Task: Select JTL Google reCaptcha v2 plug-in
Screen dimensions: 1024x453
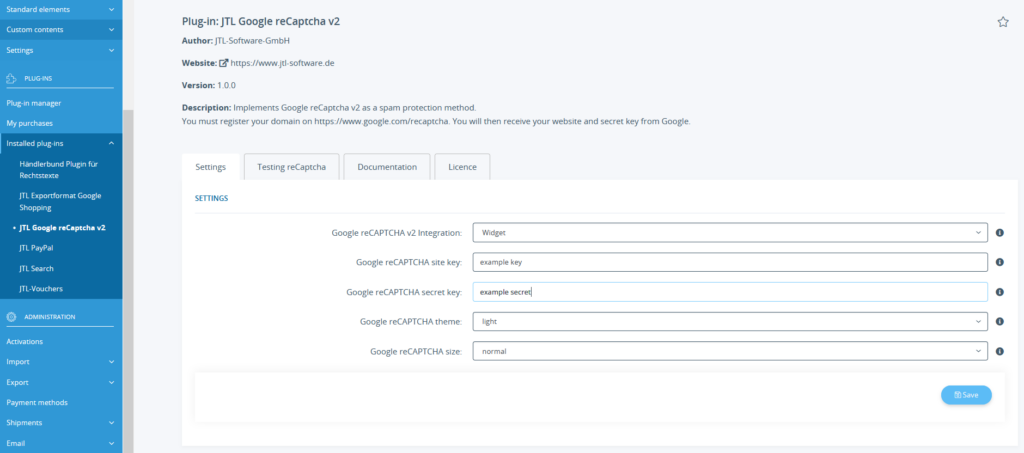Action: (x=61, y=228)
